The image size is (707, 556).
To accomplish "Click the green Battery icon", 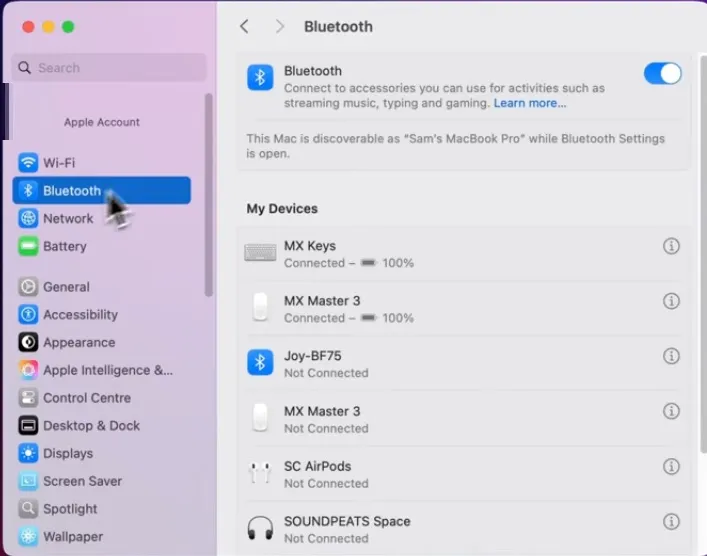I will click(28, 246).
